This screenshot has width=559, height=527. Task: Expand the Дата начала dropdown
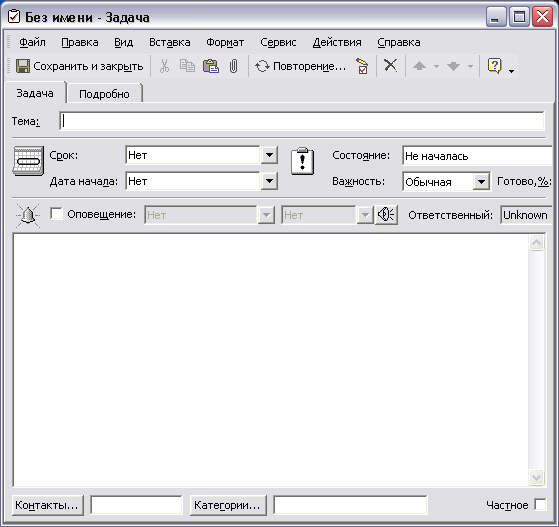point(269,181)
